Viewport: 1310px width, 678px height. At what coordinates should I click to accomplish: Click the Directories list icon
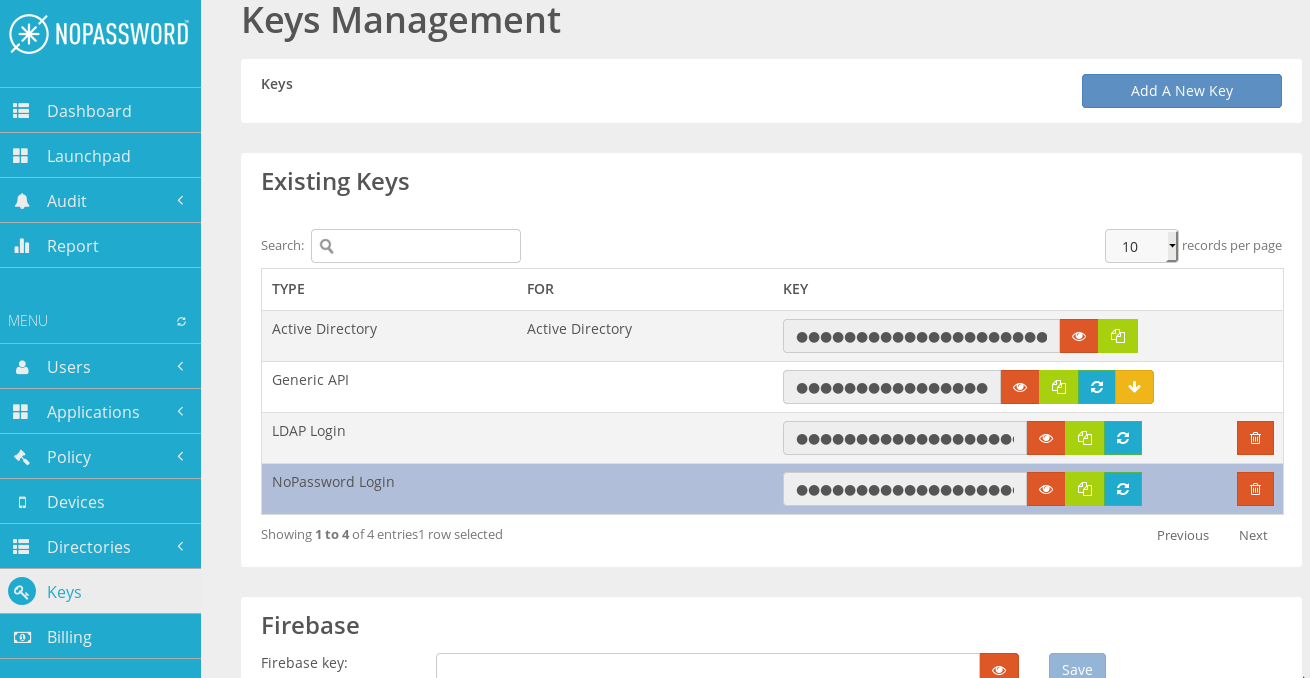point(21,547)
